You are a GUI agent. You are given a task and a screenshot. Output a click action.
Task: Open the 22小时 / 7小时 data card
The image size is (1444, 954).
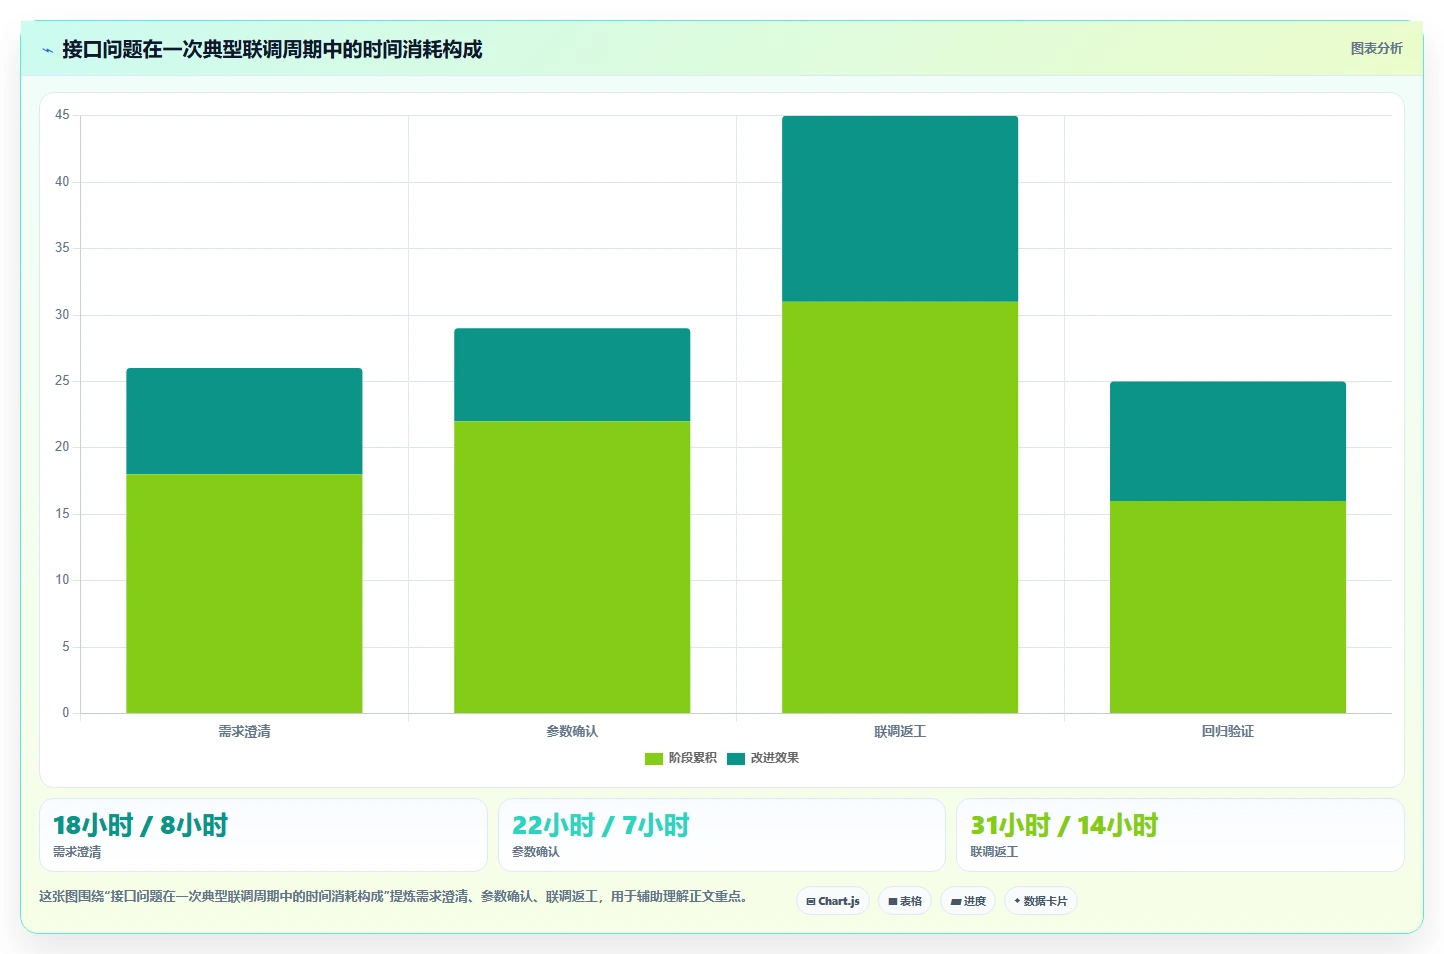[722, 835]
